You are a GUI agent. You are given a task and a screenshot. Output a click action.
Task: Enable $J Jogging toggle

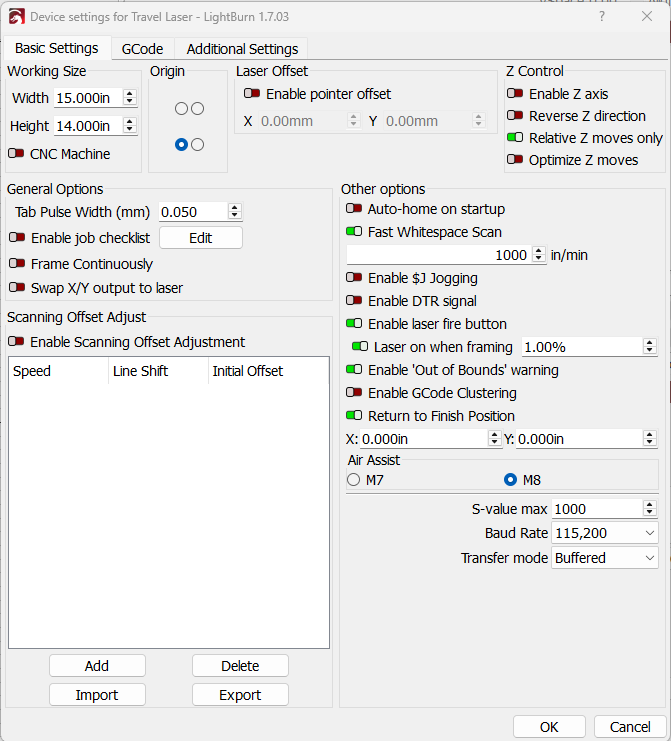click(x=354, y=277)
